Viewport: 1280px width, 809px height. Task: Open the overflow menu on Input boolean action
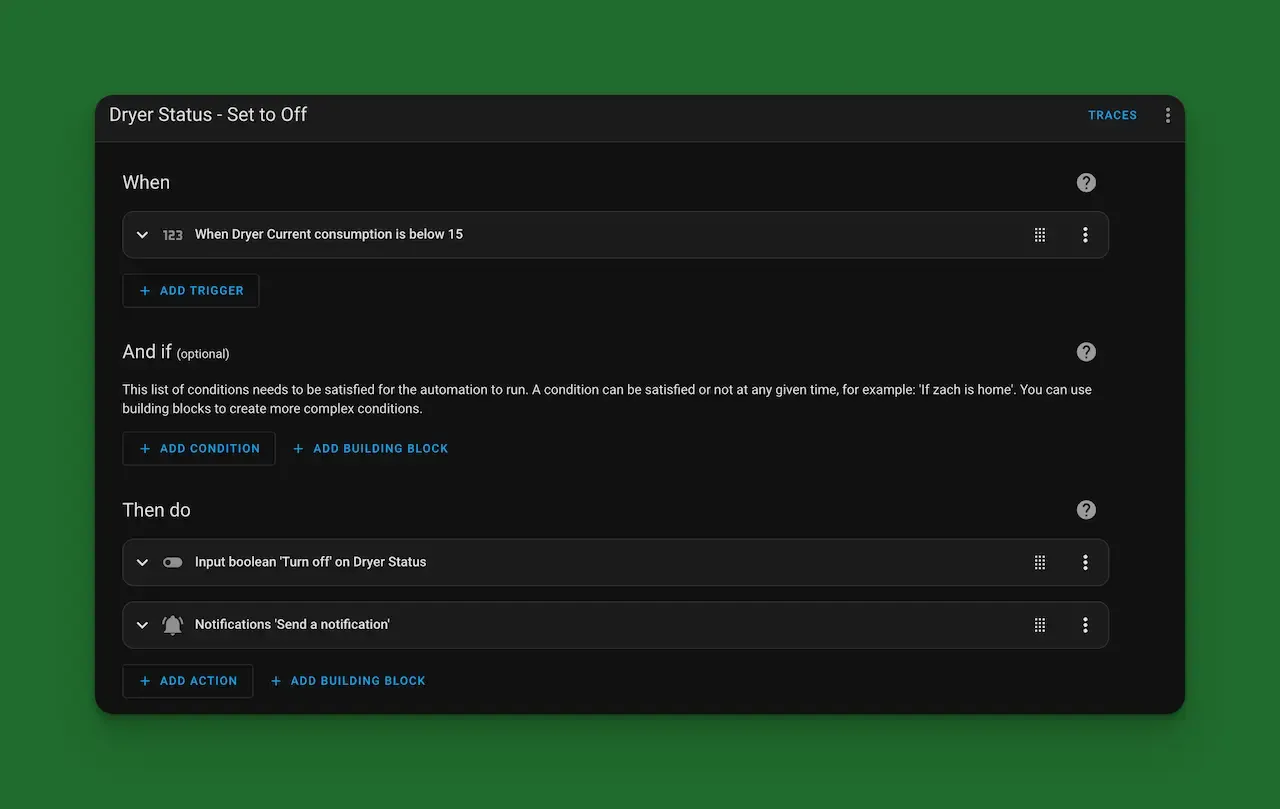[x=1085, y=562]
